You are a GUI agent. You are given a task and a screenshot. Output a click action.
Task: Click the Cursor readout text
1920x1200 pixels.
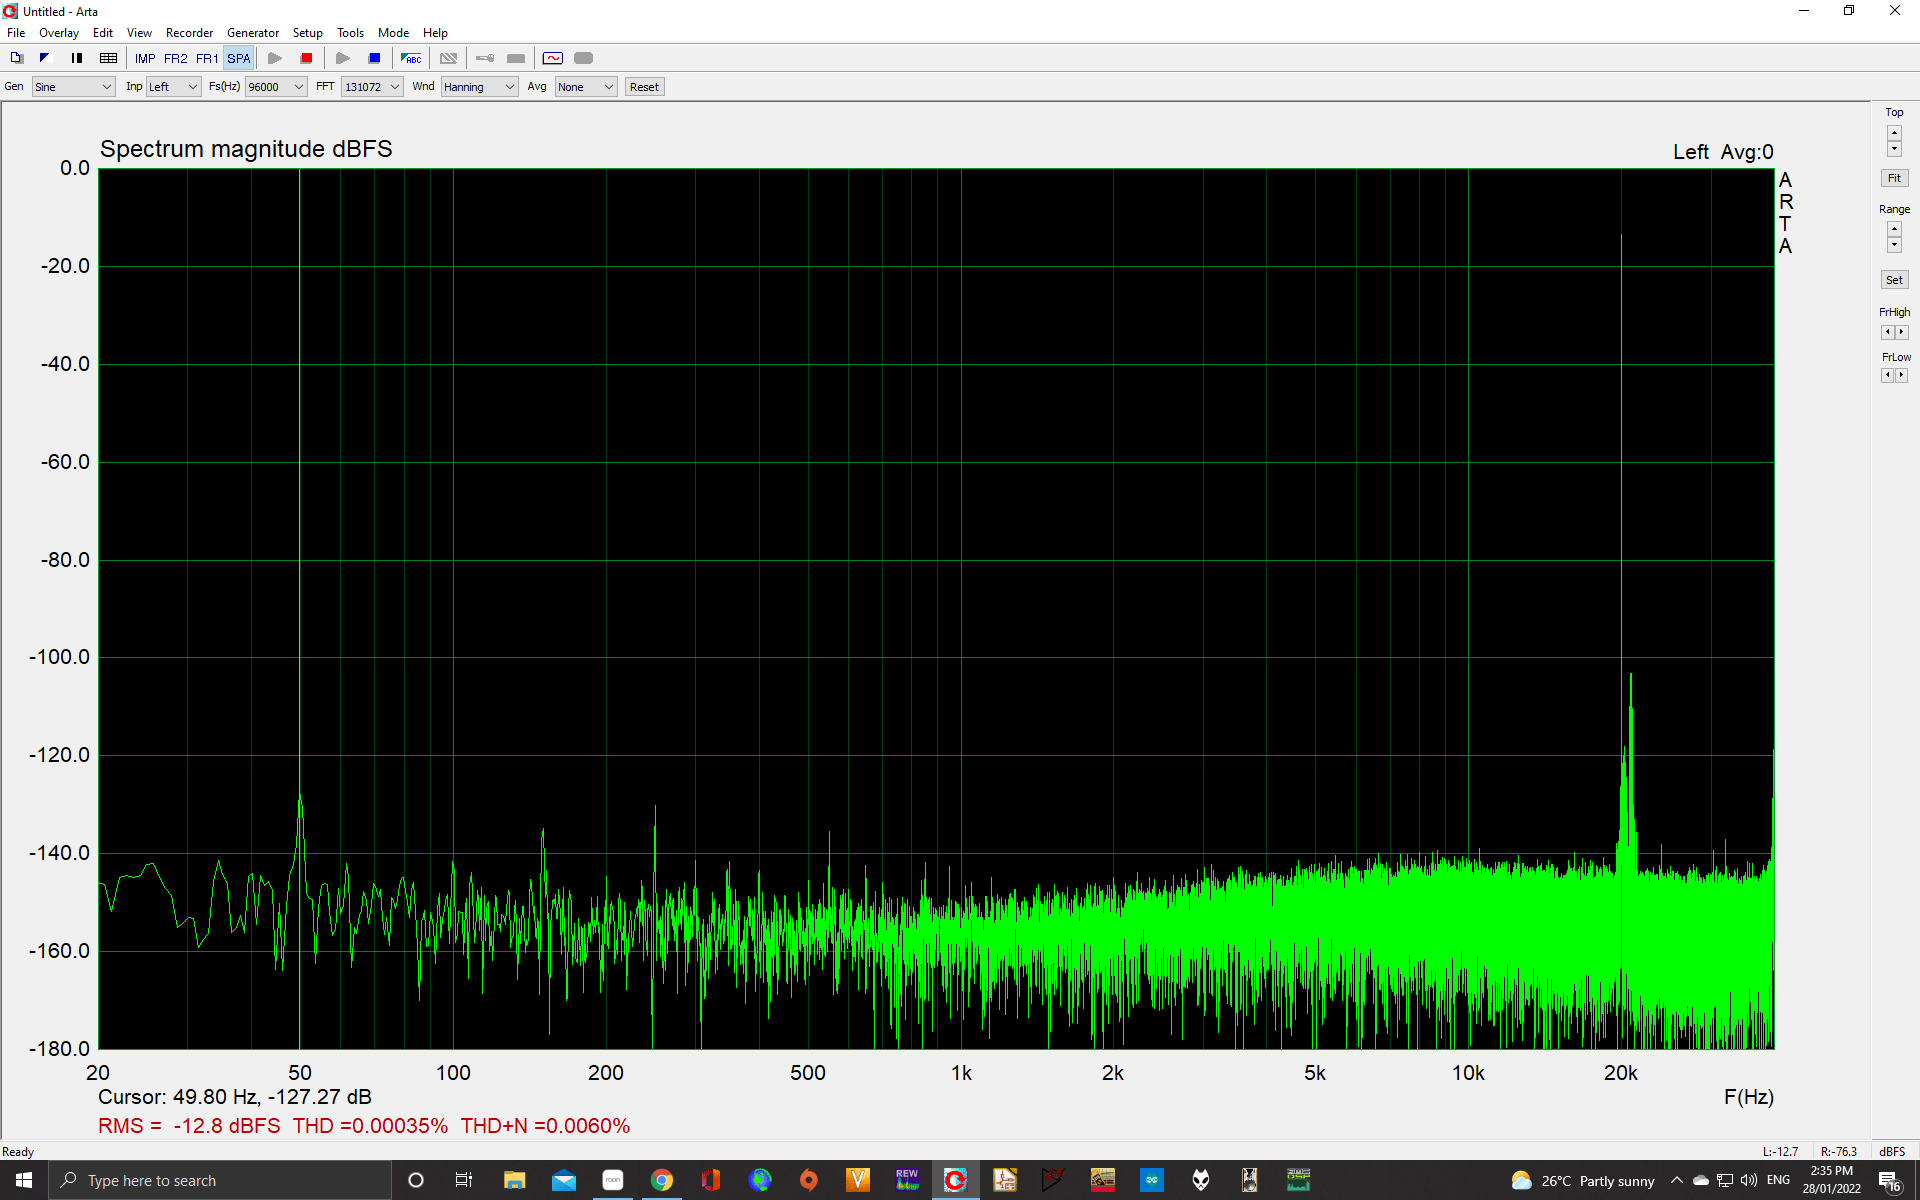click(234, 1097)
